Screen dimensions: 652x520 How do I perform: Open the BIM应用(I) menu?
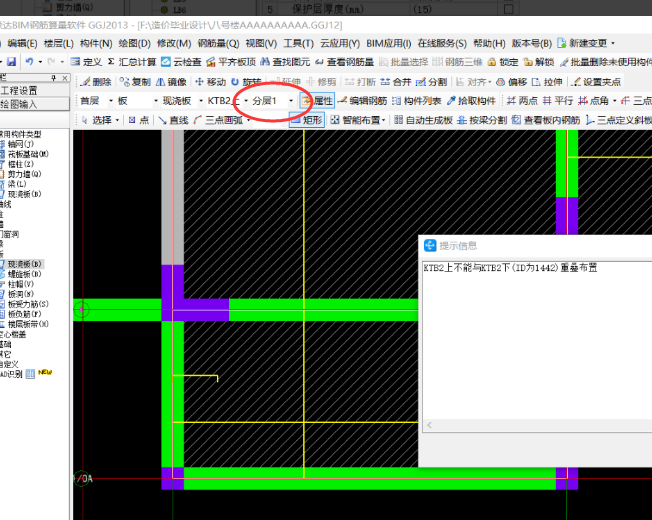[388, 43]
